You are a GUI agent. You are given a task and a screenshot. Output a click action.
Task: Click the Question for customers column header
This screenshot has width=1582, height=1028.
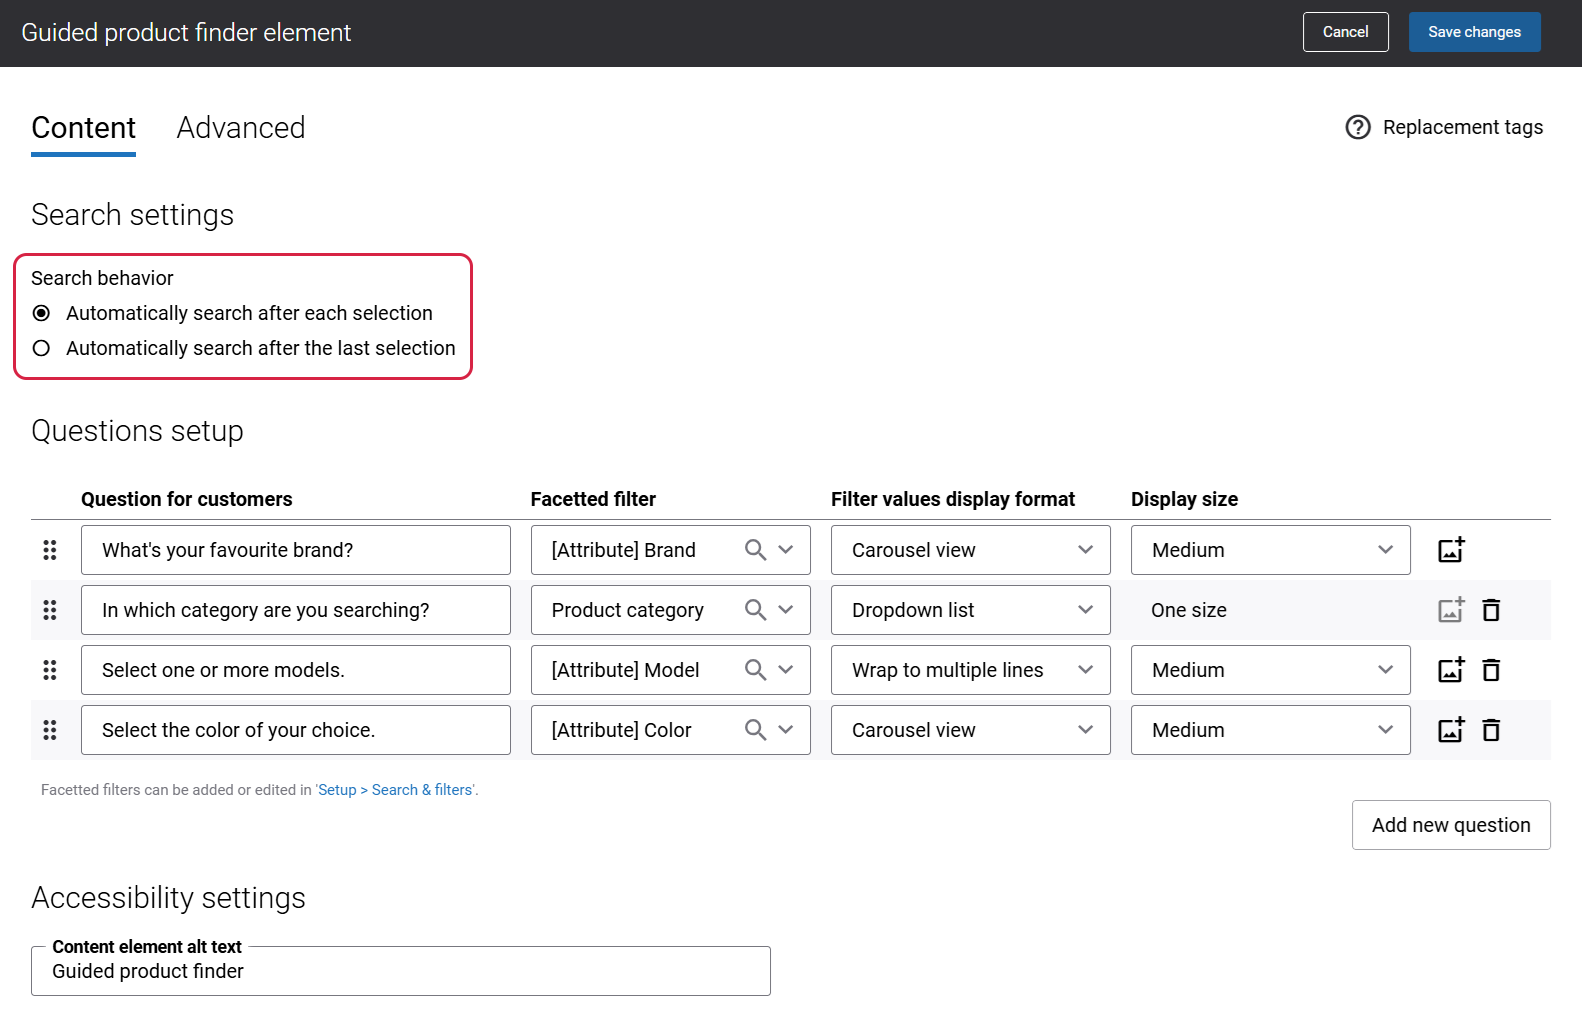186,499
